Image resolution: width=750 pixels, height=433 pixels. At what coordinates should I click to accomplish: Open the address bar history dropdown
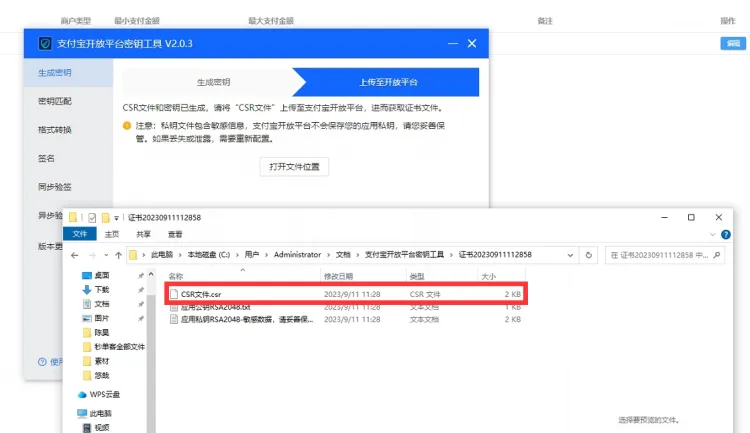tap(570, 255)
